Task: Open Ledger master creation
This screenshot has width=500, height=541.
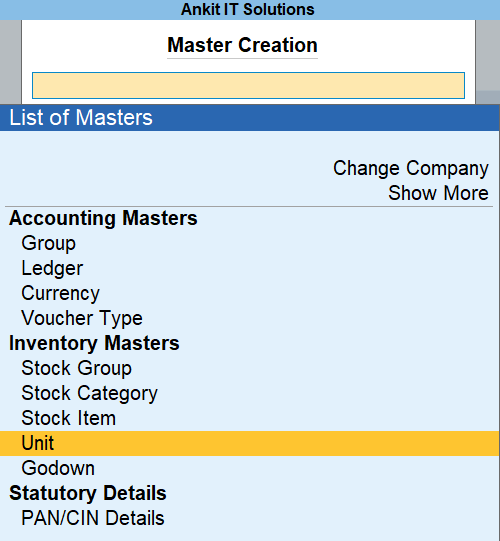Action: 52,268
